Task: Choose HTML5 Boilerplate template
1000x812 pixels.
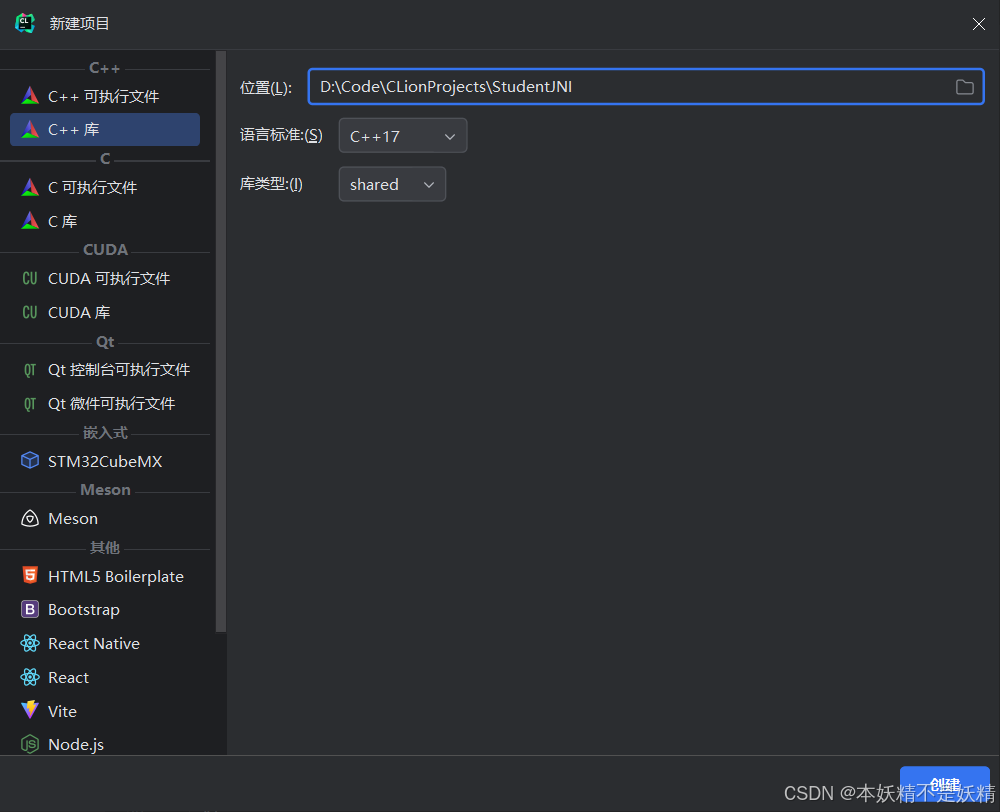Action: coord(105,576)
